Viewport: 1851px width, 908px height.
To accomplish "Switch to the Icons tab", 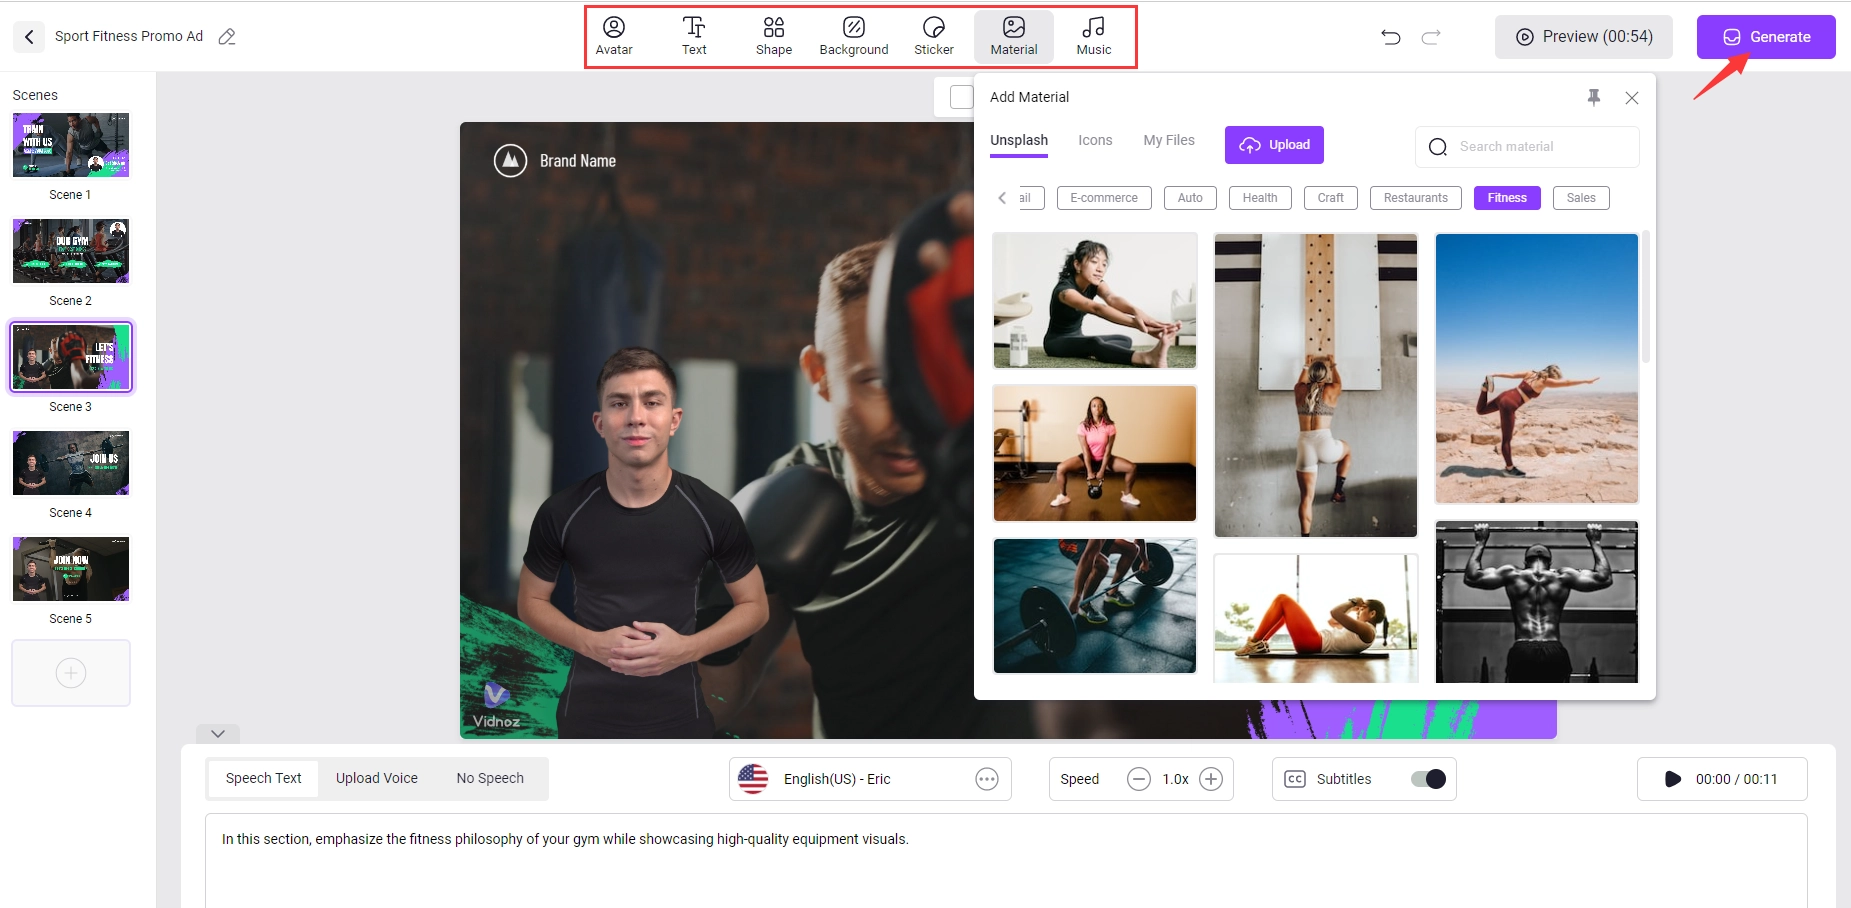I will [x=1095, y=141].
